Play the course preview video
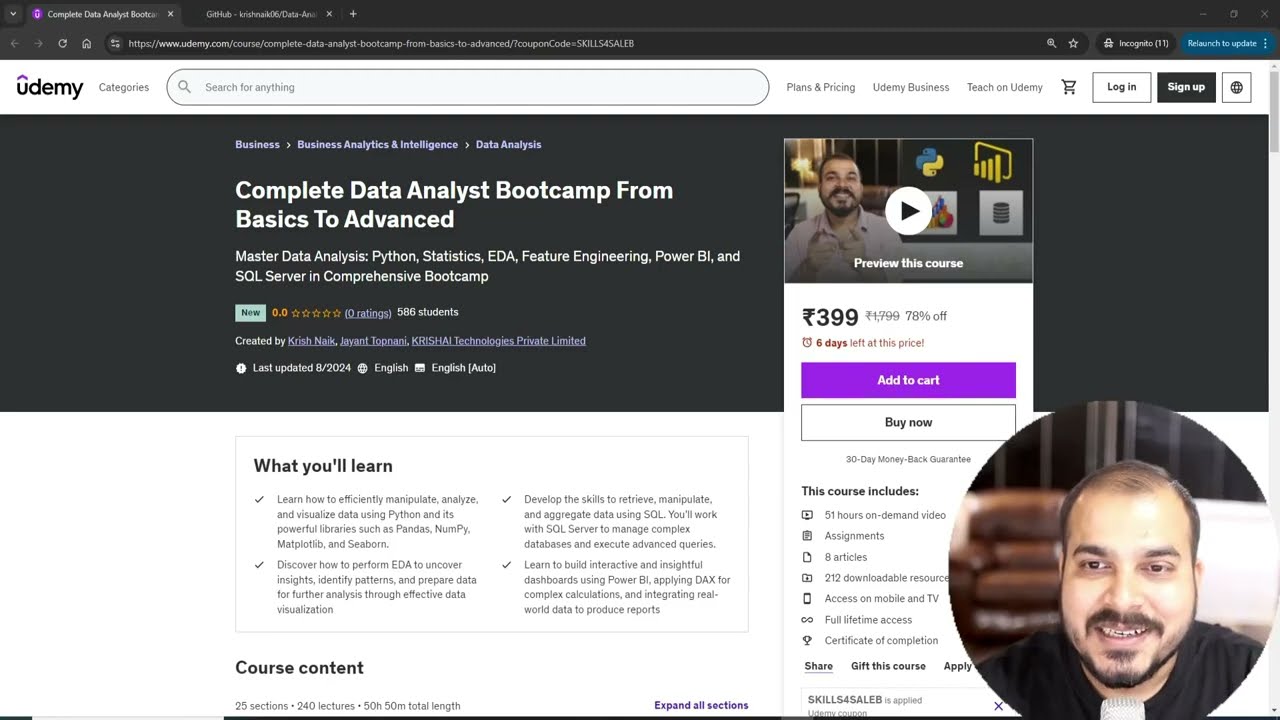The height and width of the screenshot is (720, 1280). pyautogui.click(x=908, y=211)
